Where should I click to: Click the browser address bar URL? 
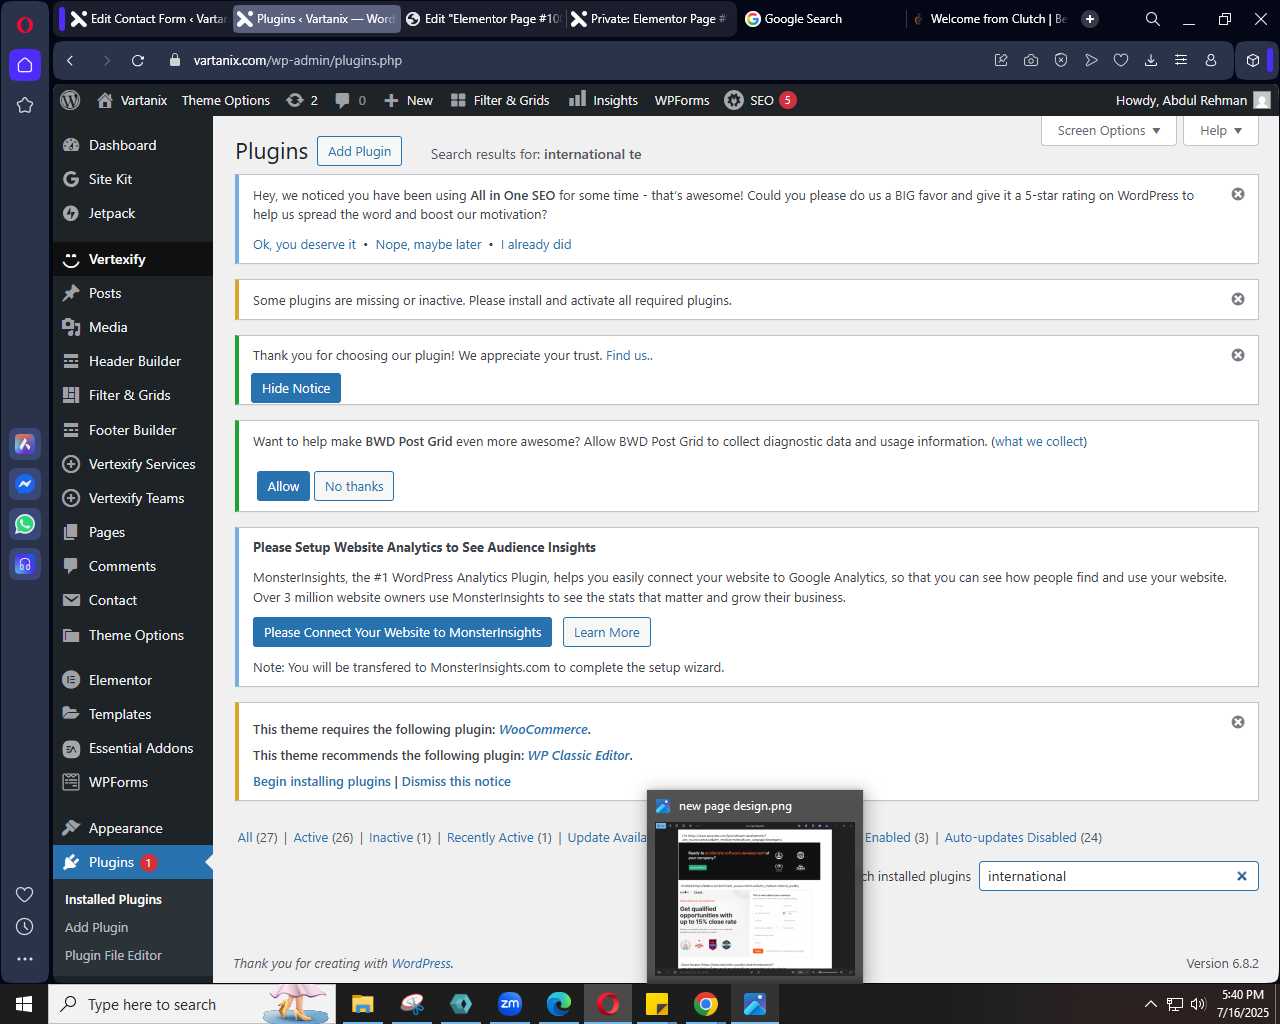pyautogui.click(x=298, y=60)
